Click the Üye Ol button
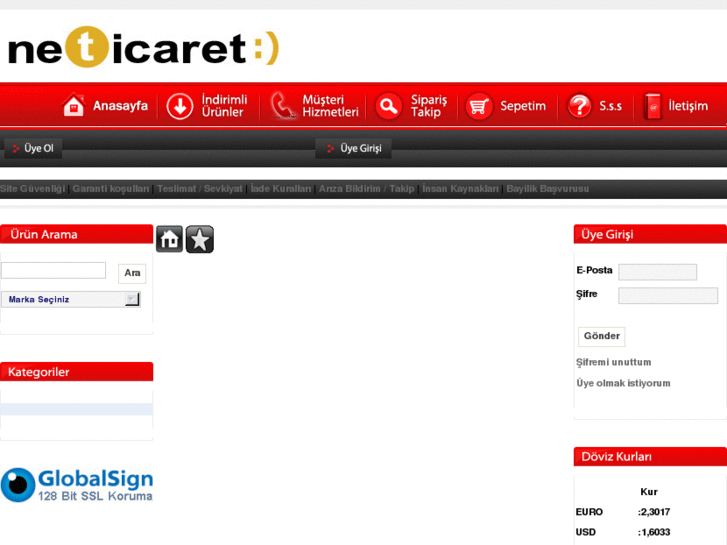 point(33,148)
